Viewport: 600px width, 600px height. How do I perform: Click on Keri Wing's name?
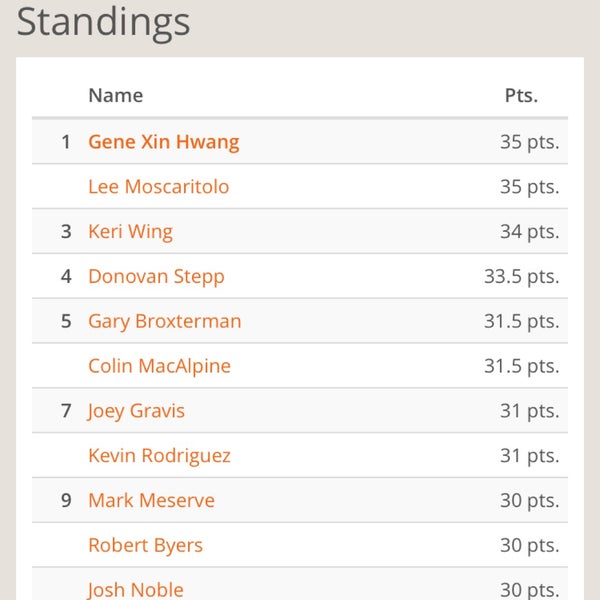[x=130, y=232]
